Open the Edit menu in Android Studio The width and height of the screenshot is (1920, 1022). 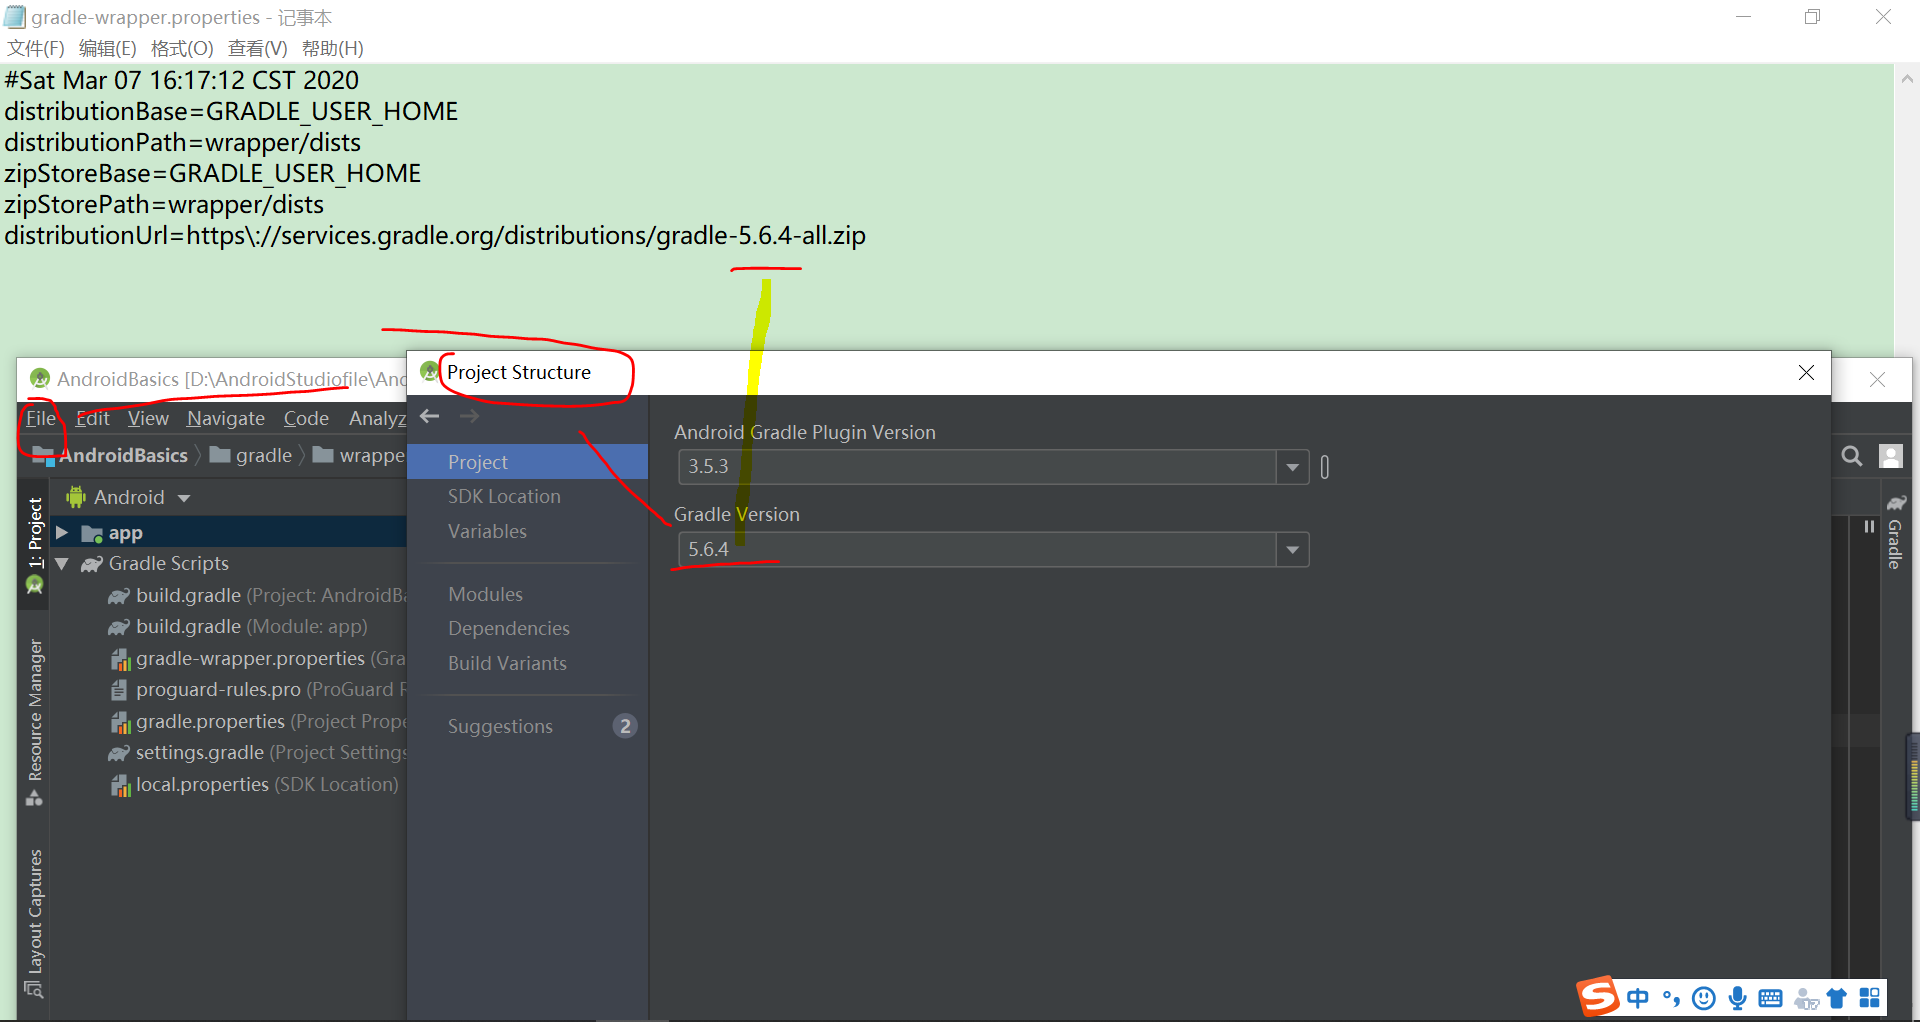click(92, 418)
